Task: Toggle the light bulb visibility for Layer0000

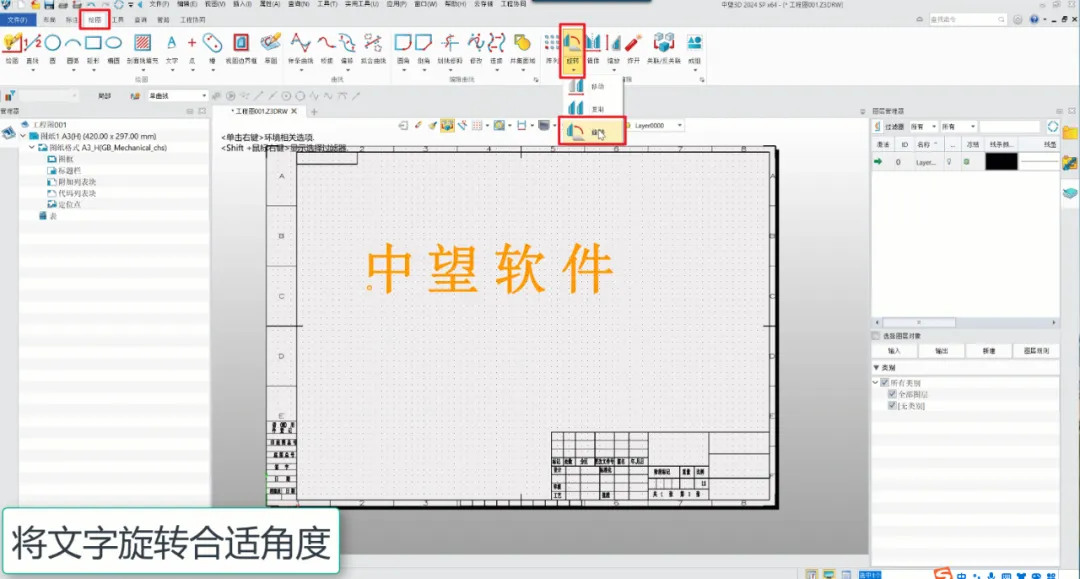Action: point(950,161)
